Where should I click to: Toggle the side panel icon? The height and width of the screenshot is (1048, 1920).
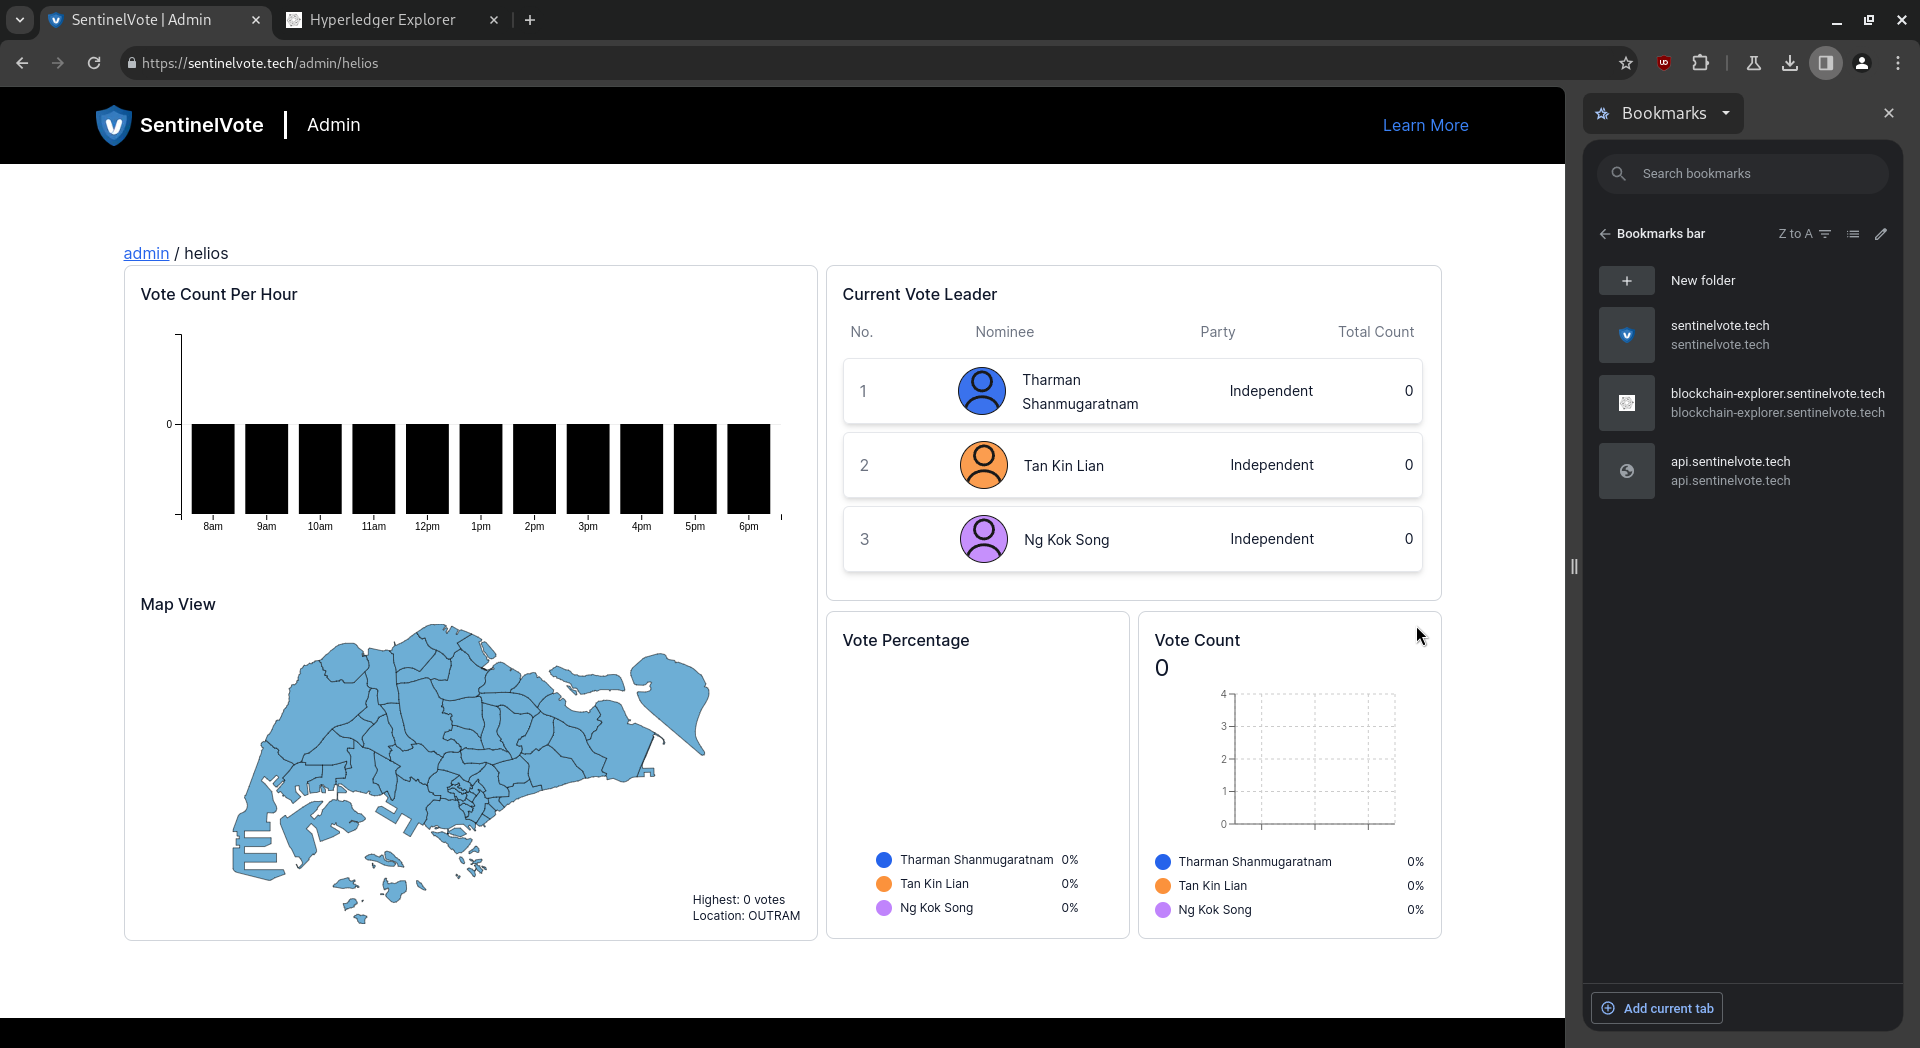click(x=1825, y=63)
